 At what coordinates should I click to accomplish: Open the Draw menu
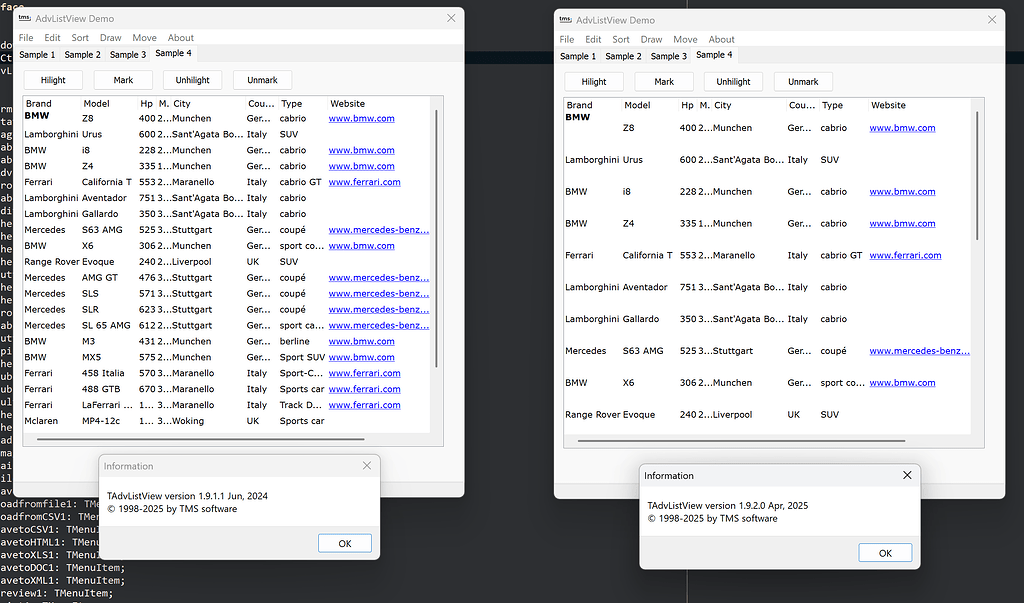tap(110, 37)
